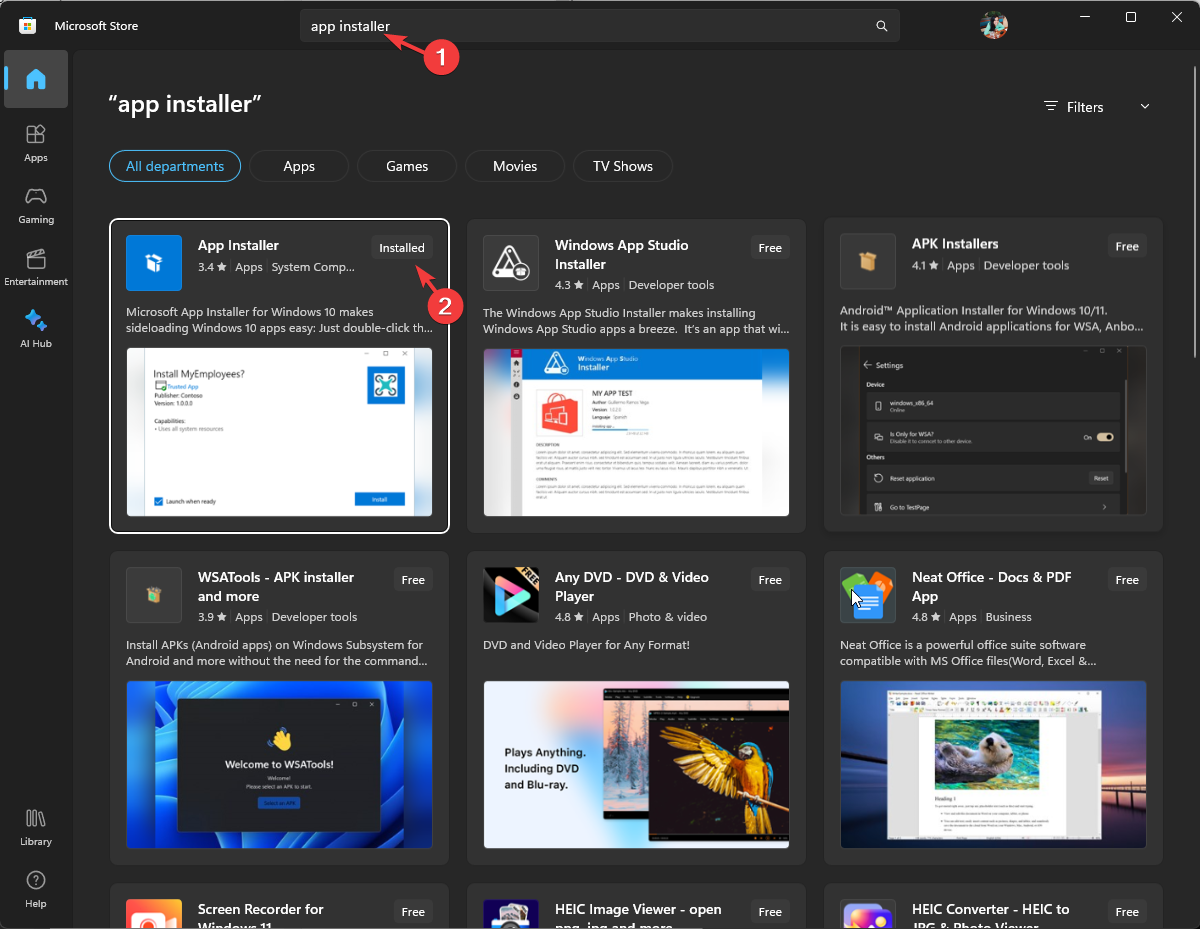
Task: Click Free on Windows App Studio Installer
Action: click(x=769, y=247)
